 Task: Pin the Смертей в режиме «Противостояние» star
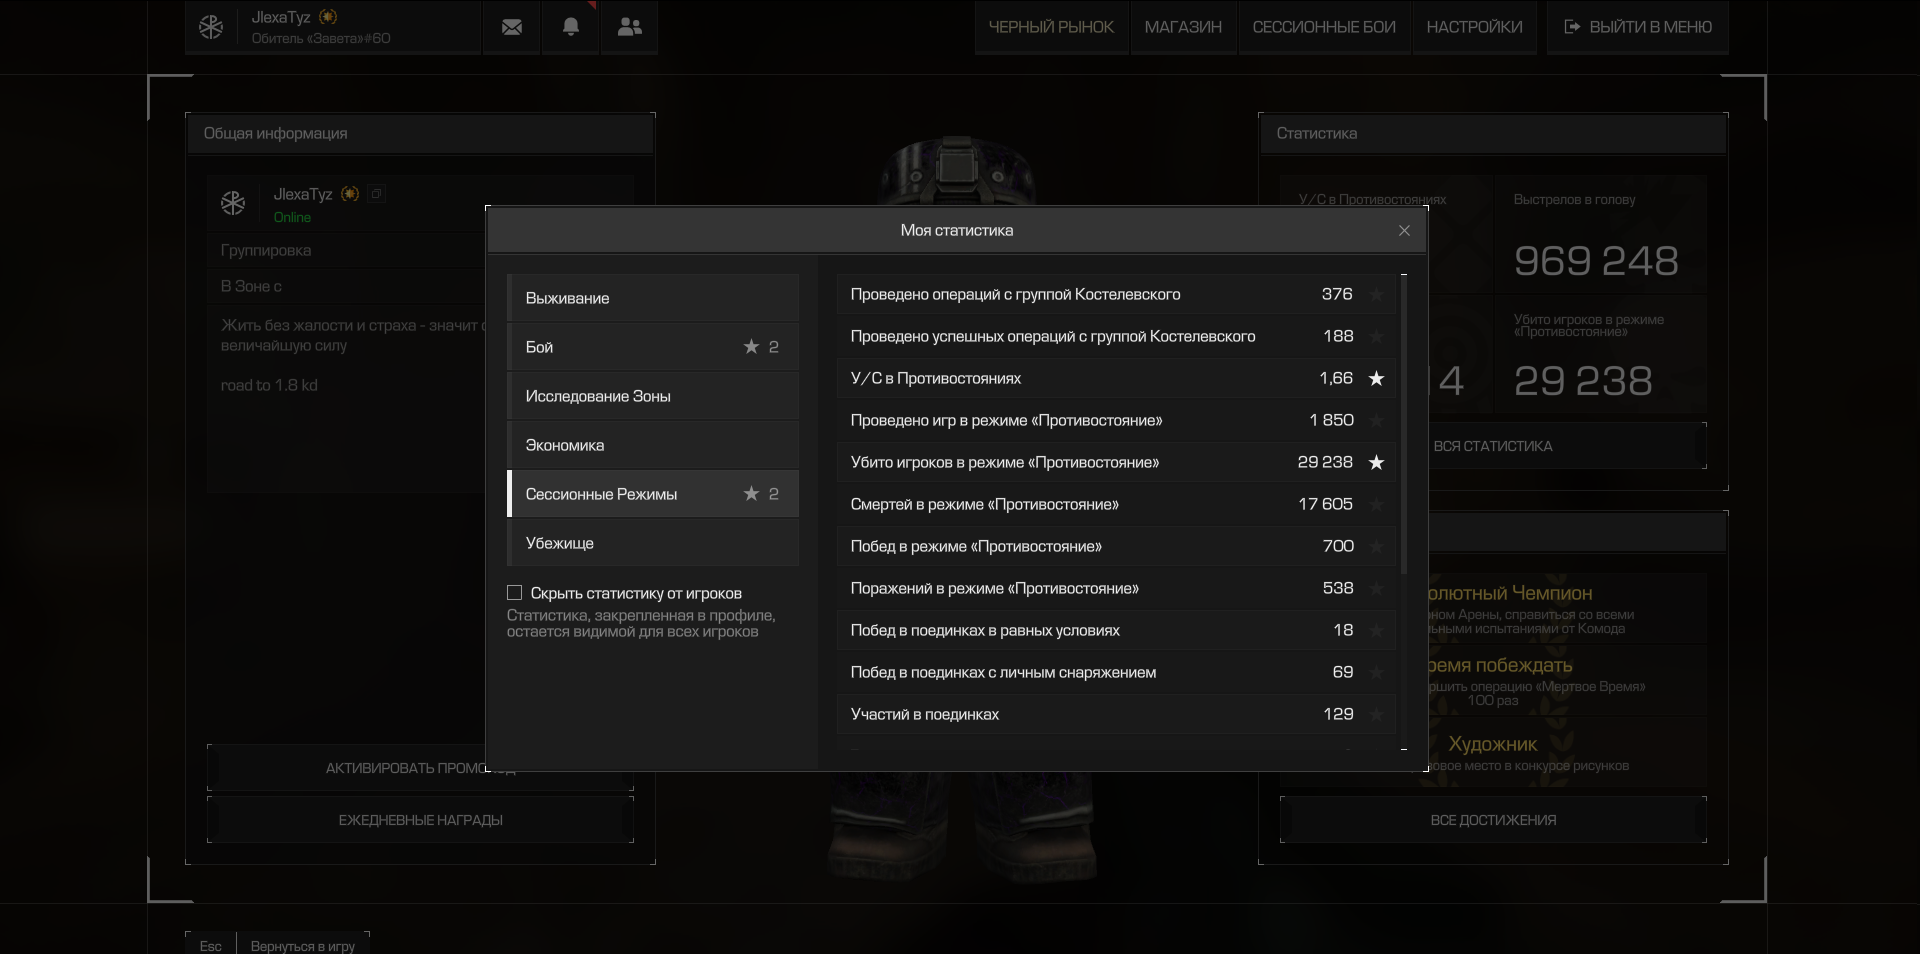click(1376, 504)
